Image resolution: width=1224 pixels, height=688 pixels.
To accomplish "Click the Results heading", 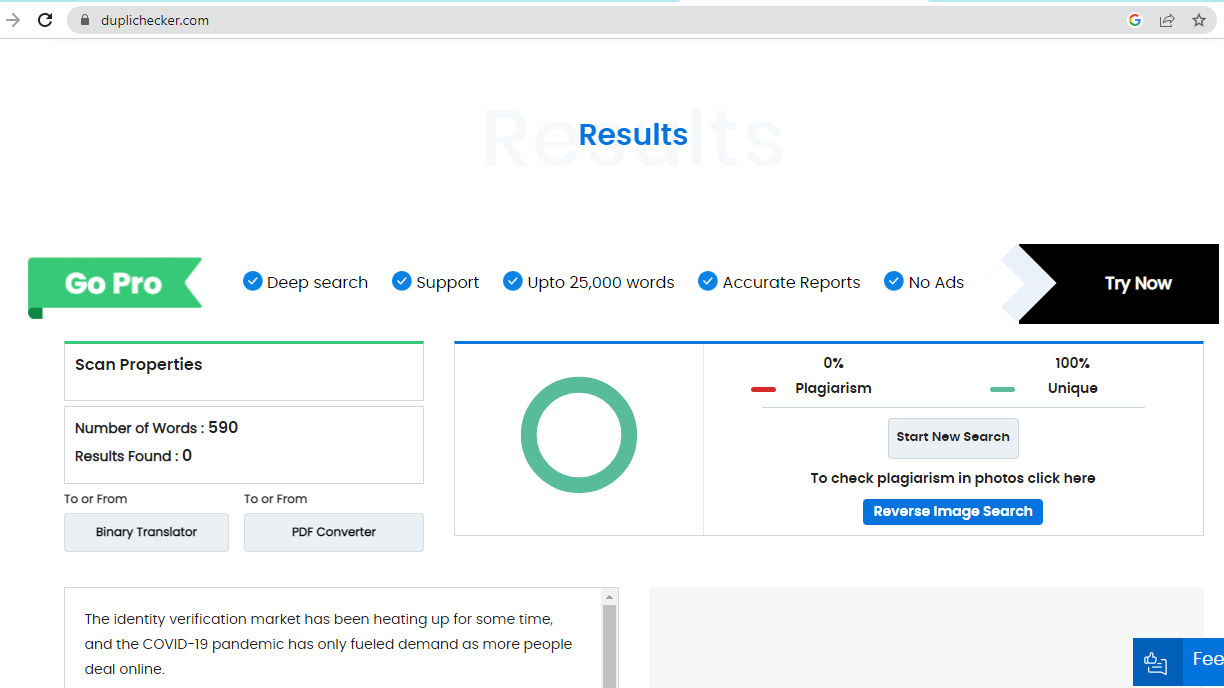I will [633, 135].
